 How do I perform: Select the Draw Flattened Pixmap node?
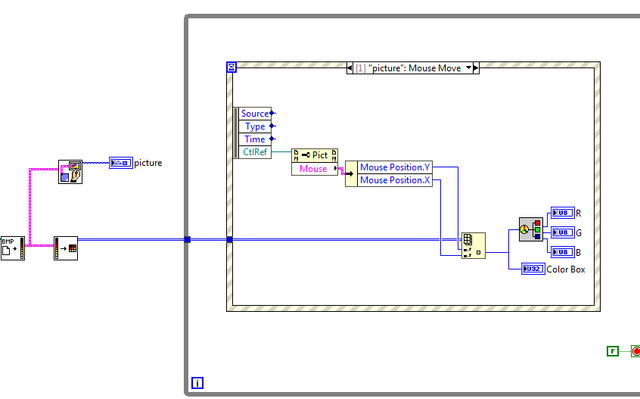point(70,171)
